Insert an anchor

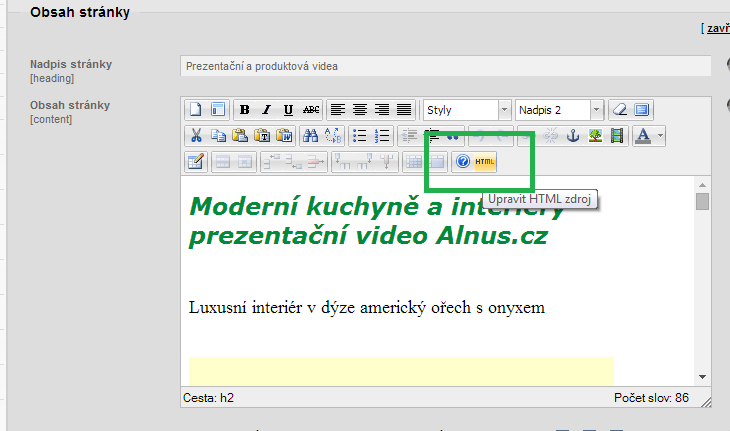(x=573, y=136)
